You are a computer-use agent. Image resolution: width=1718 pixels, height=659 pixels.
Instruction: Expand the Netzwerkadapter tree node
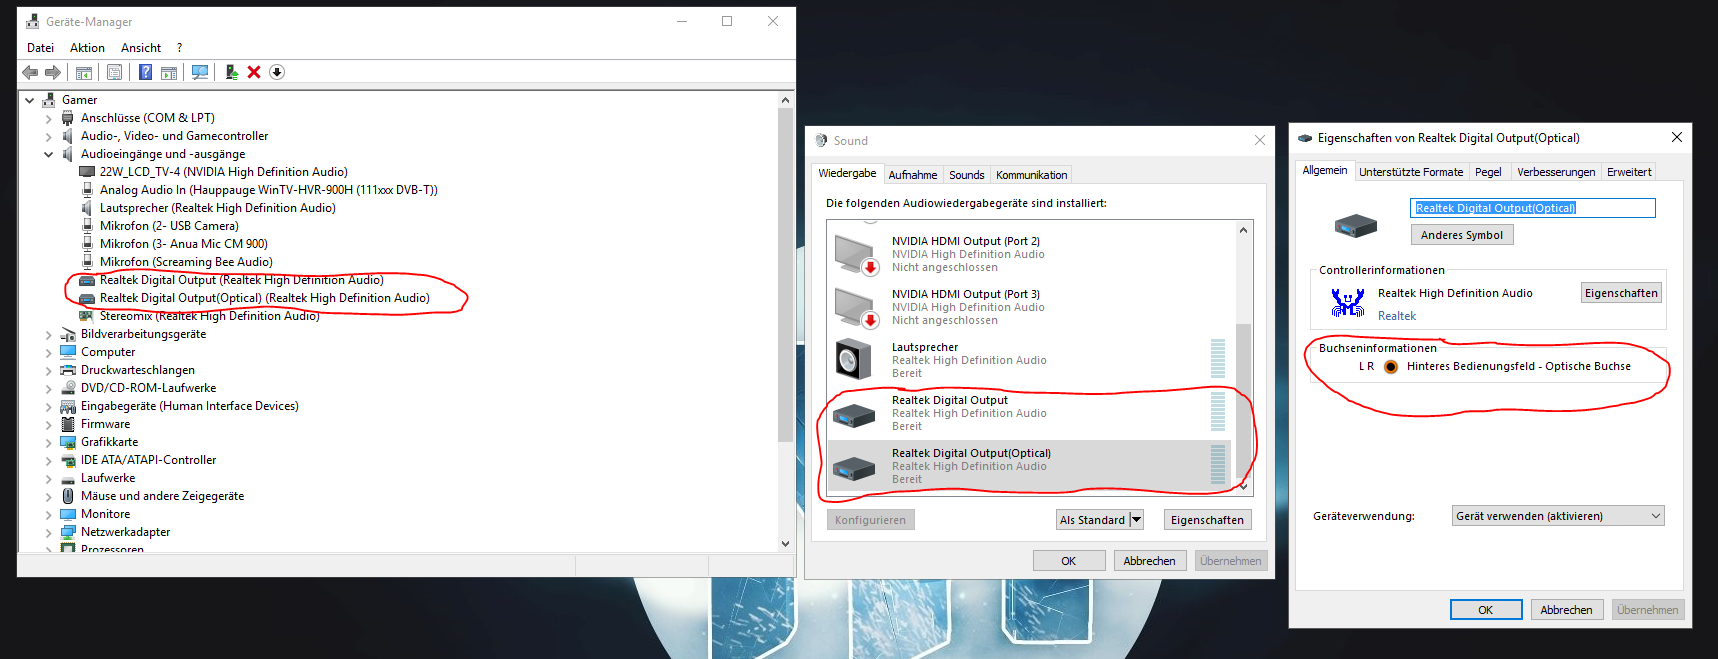coord(48,532)
